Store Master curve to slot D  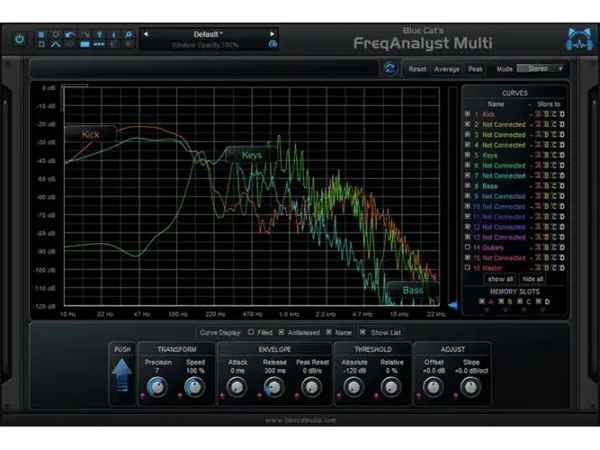point(562,268)
